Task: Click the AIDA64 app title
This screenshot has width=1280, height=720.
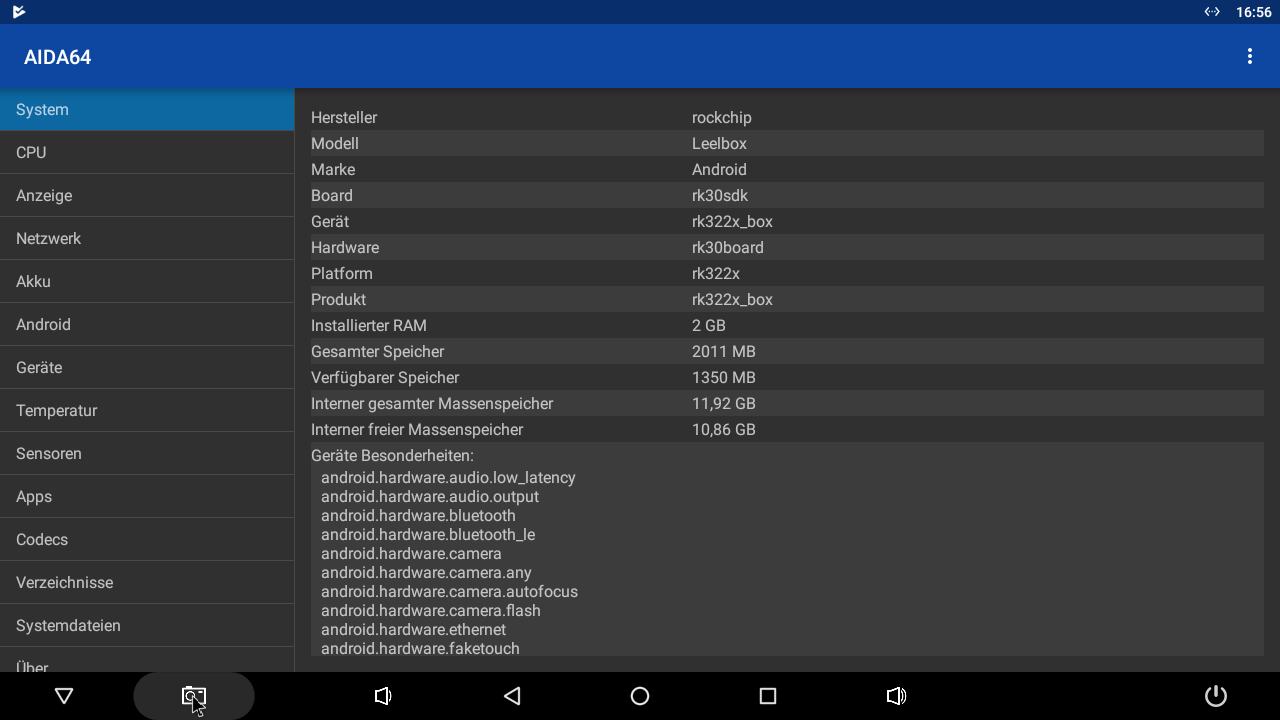Action: tap(57, 57)
